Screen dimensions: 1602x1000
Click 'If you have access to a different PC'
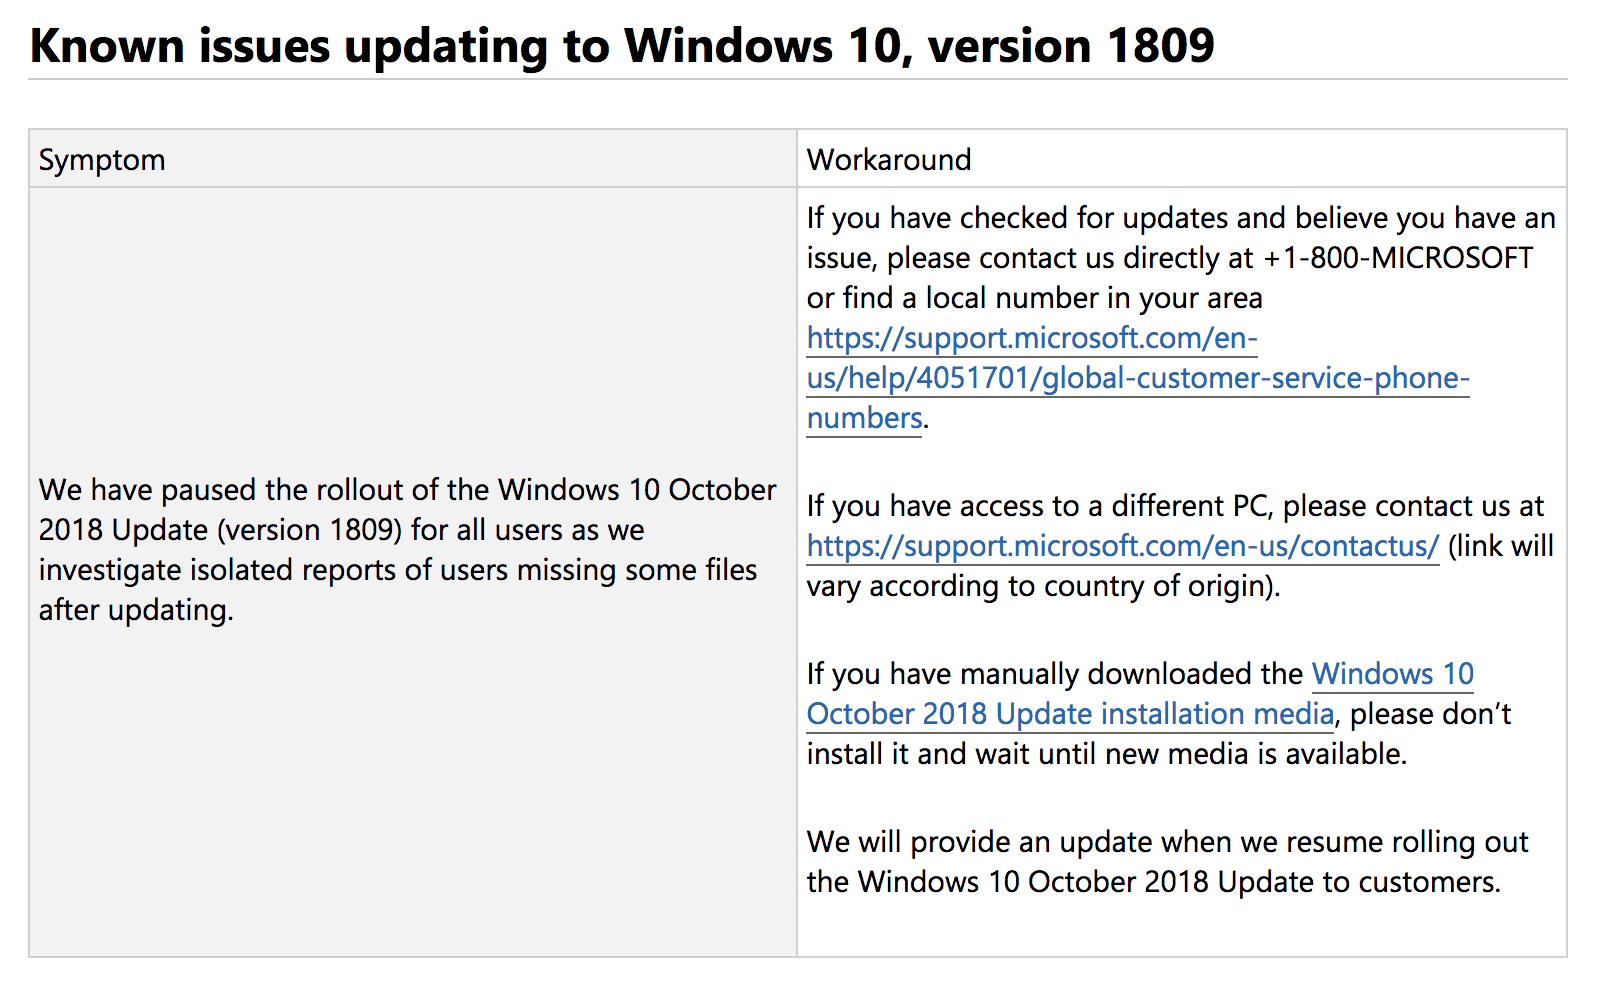(x=1040, y=506)
